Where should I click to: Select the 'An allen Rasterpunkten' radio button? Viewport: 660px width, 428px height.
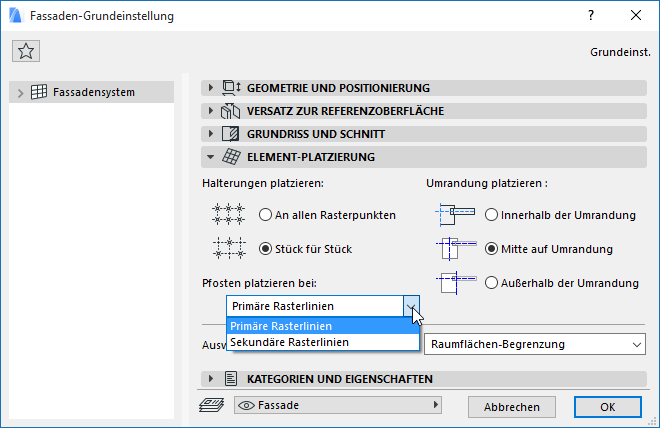click(x=265, y=214)
